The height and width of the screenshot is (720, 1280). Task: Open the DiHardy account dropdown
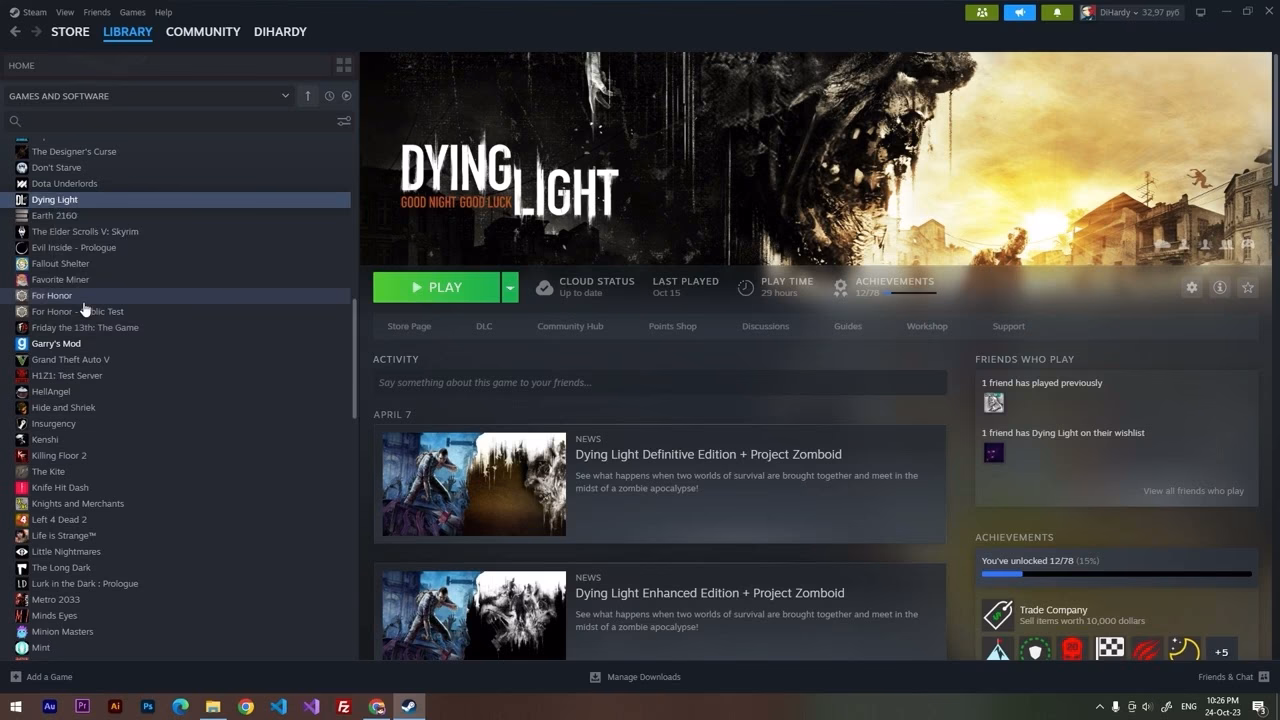(x=1130, y=12)
